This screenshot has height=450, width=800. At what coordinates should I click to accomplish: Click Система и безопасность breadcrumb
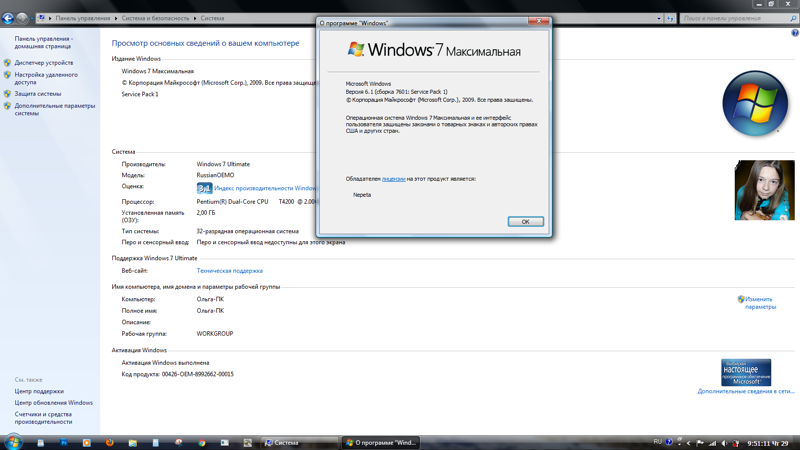155,18
